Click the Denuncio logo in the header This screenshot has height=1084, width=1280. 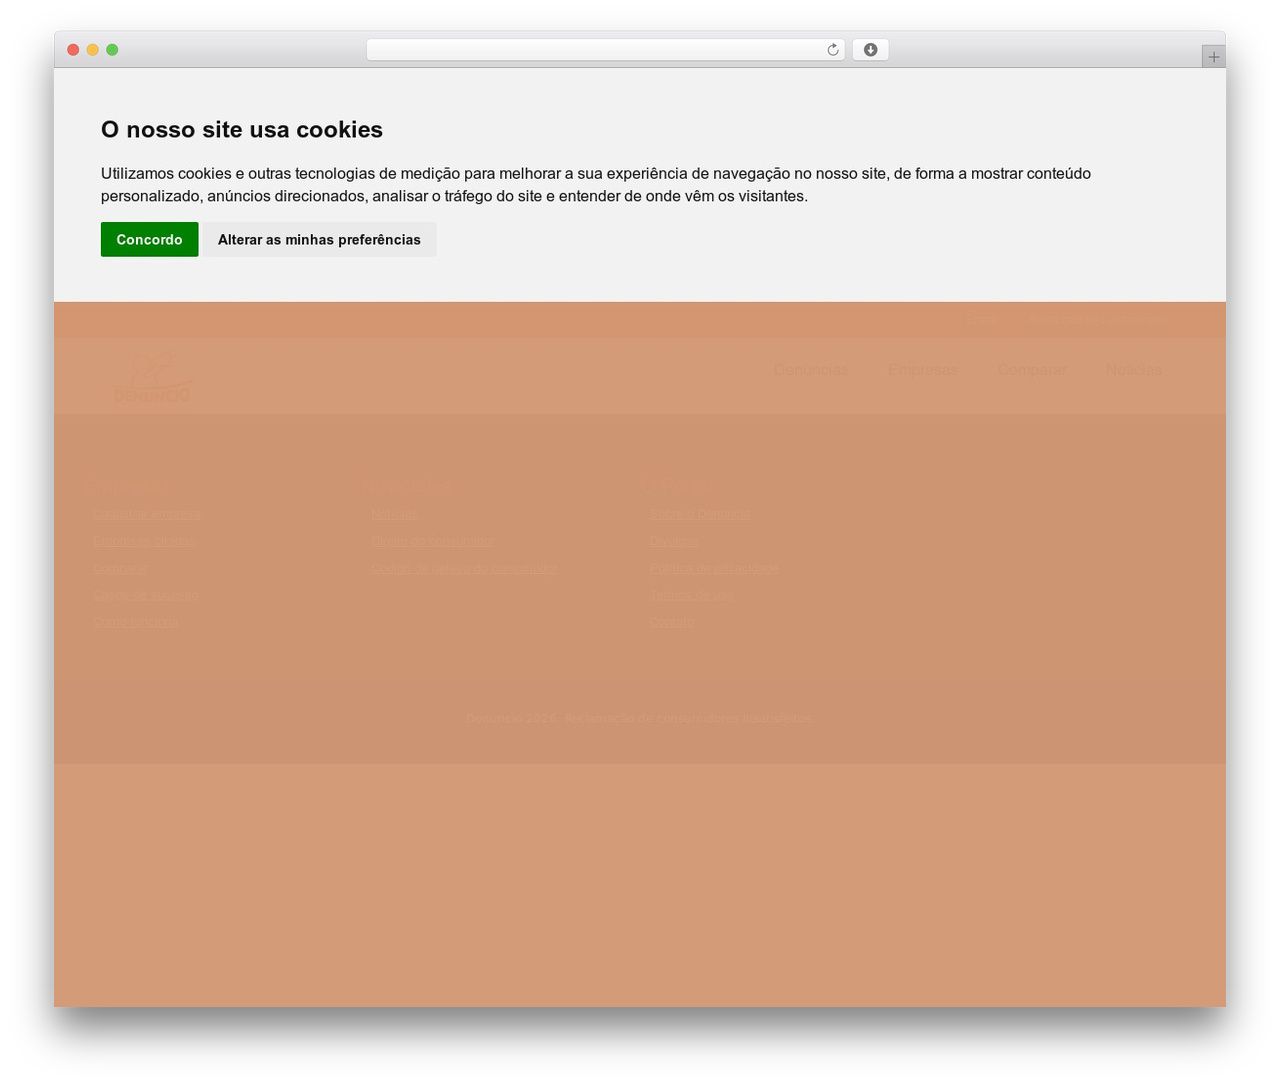[152, 378]
